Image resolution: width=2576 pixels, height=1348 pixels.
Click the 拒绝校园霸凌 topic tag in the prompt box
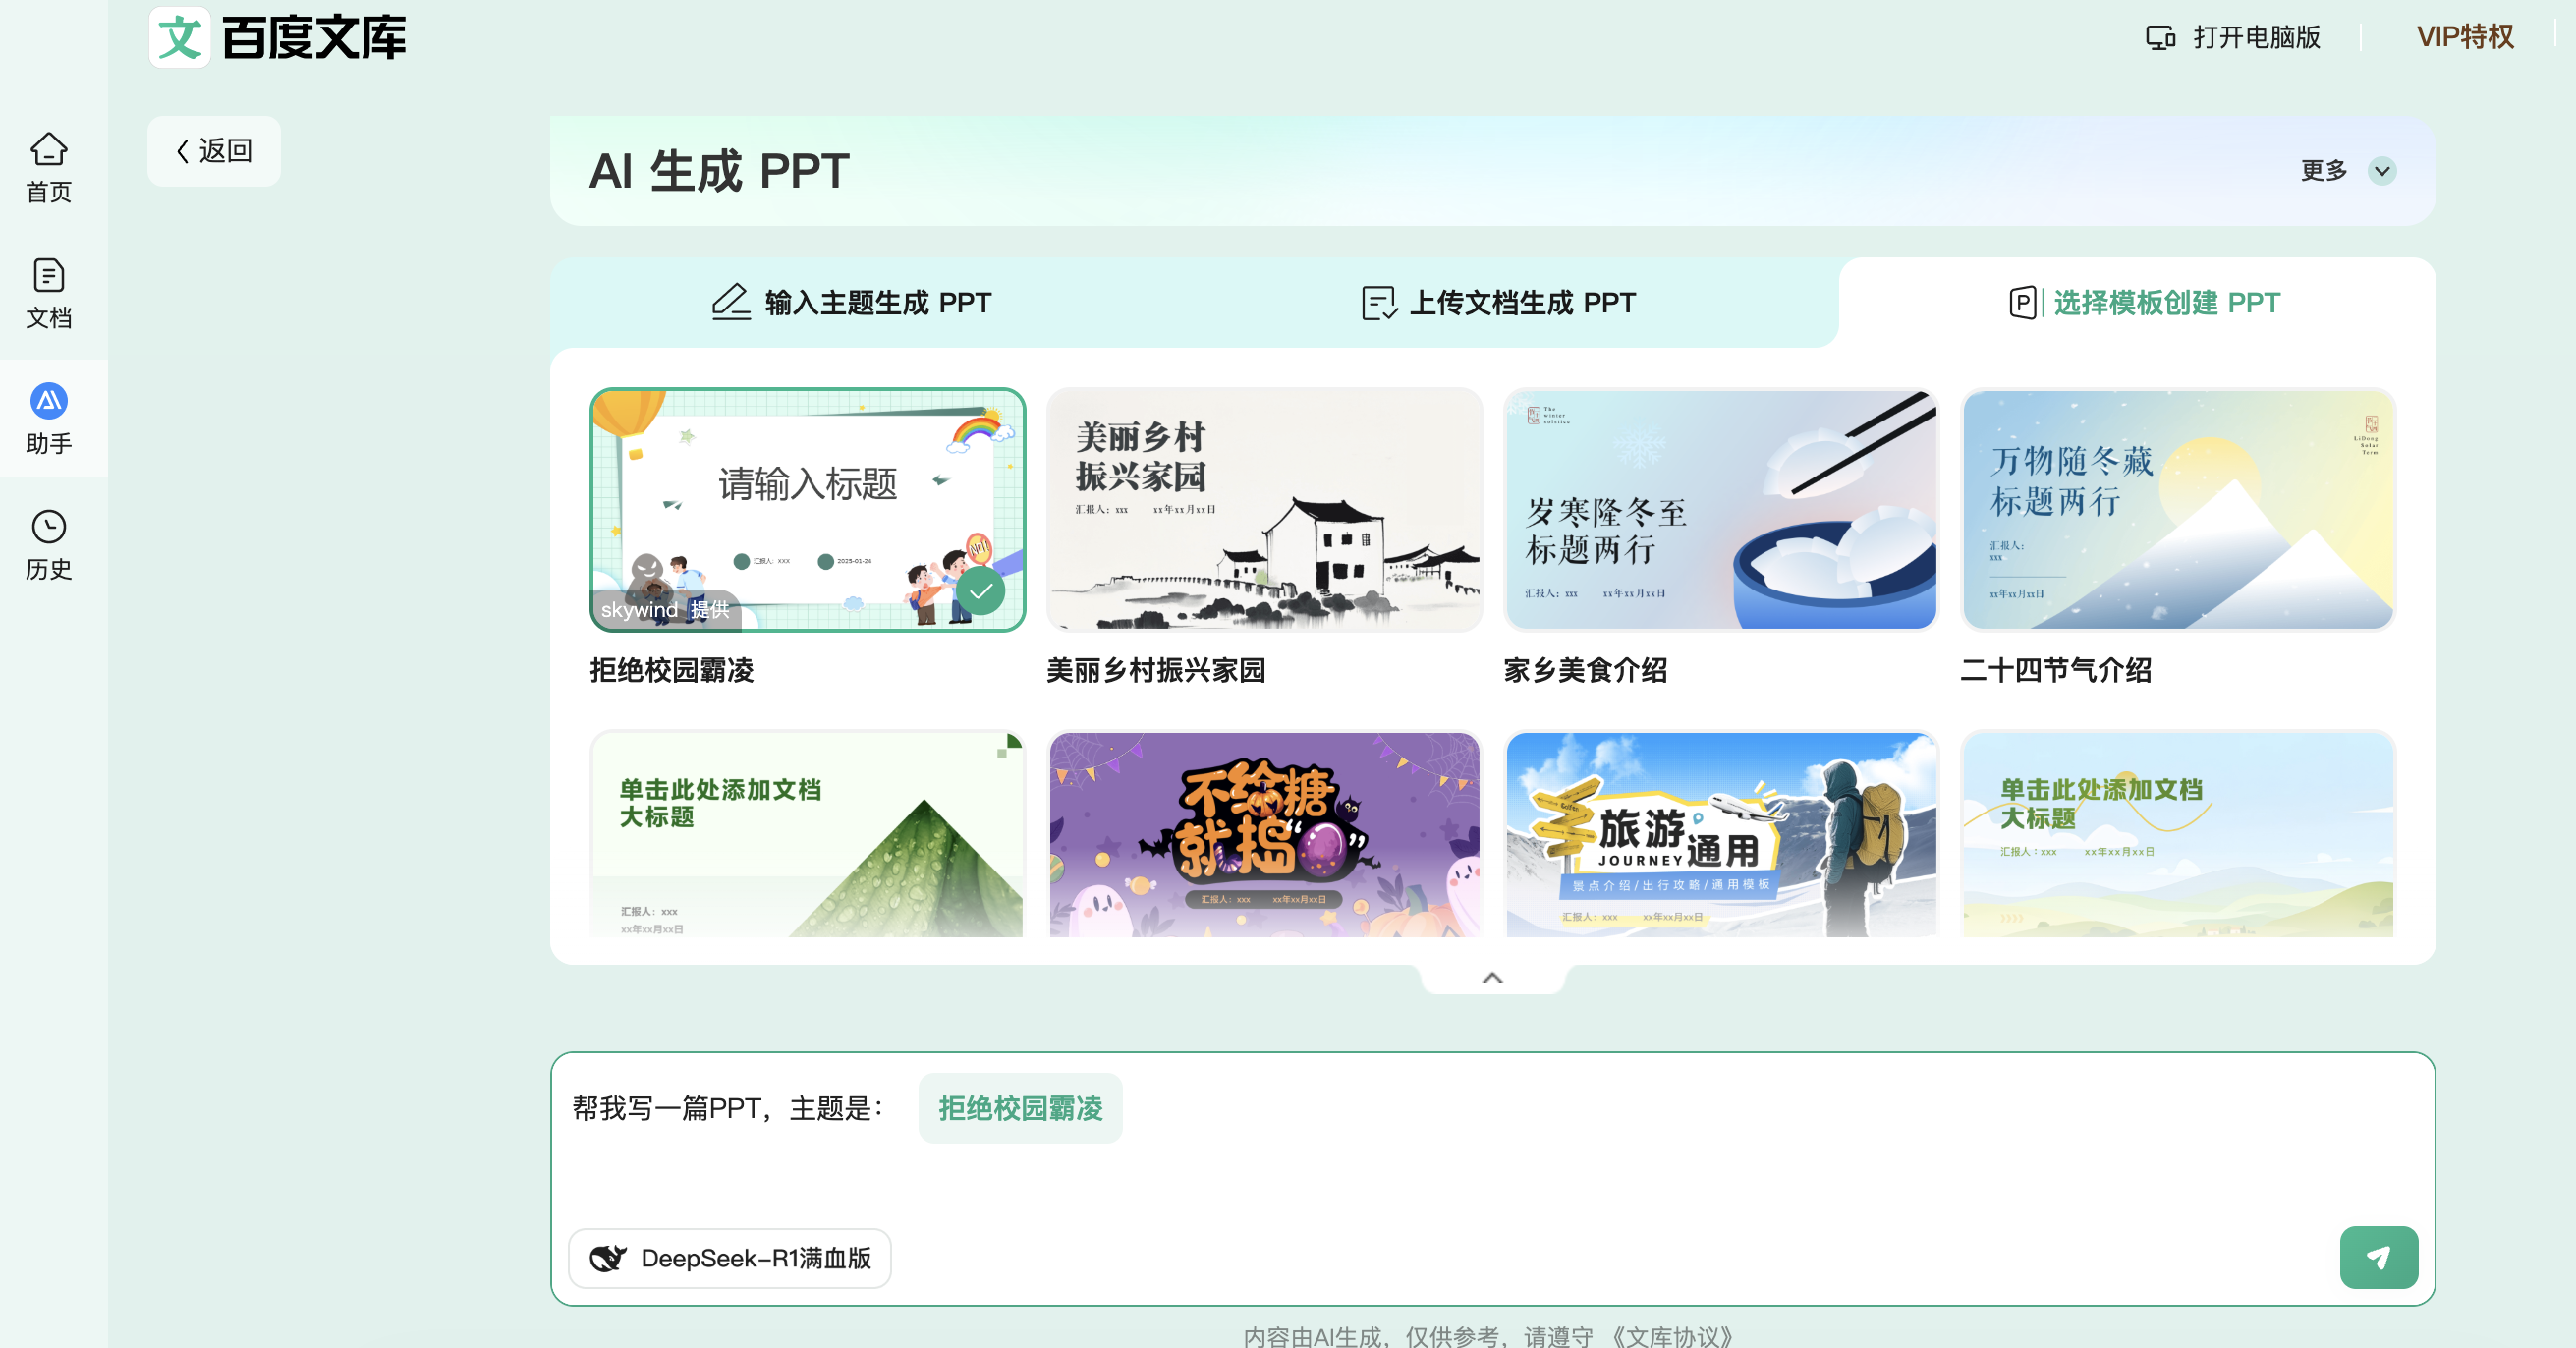1020,1108
